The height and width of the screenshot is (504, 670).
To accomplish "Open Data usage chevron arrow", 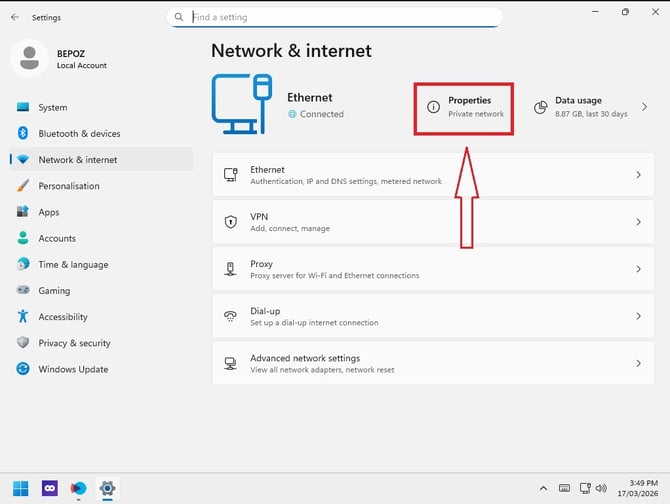I will coord(644,107).
